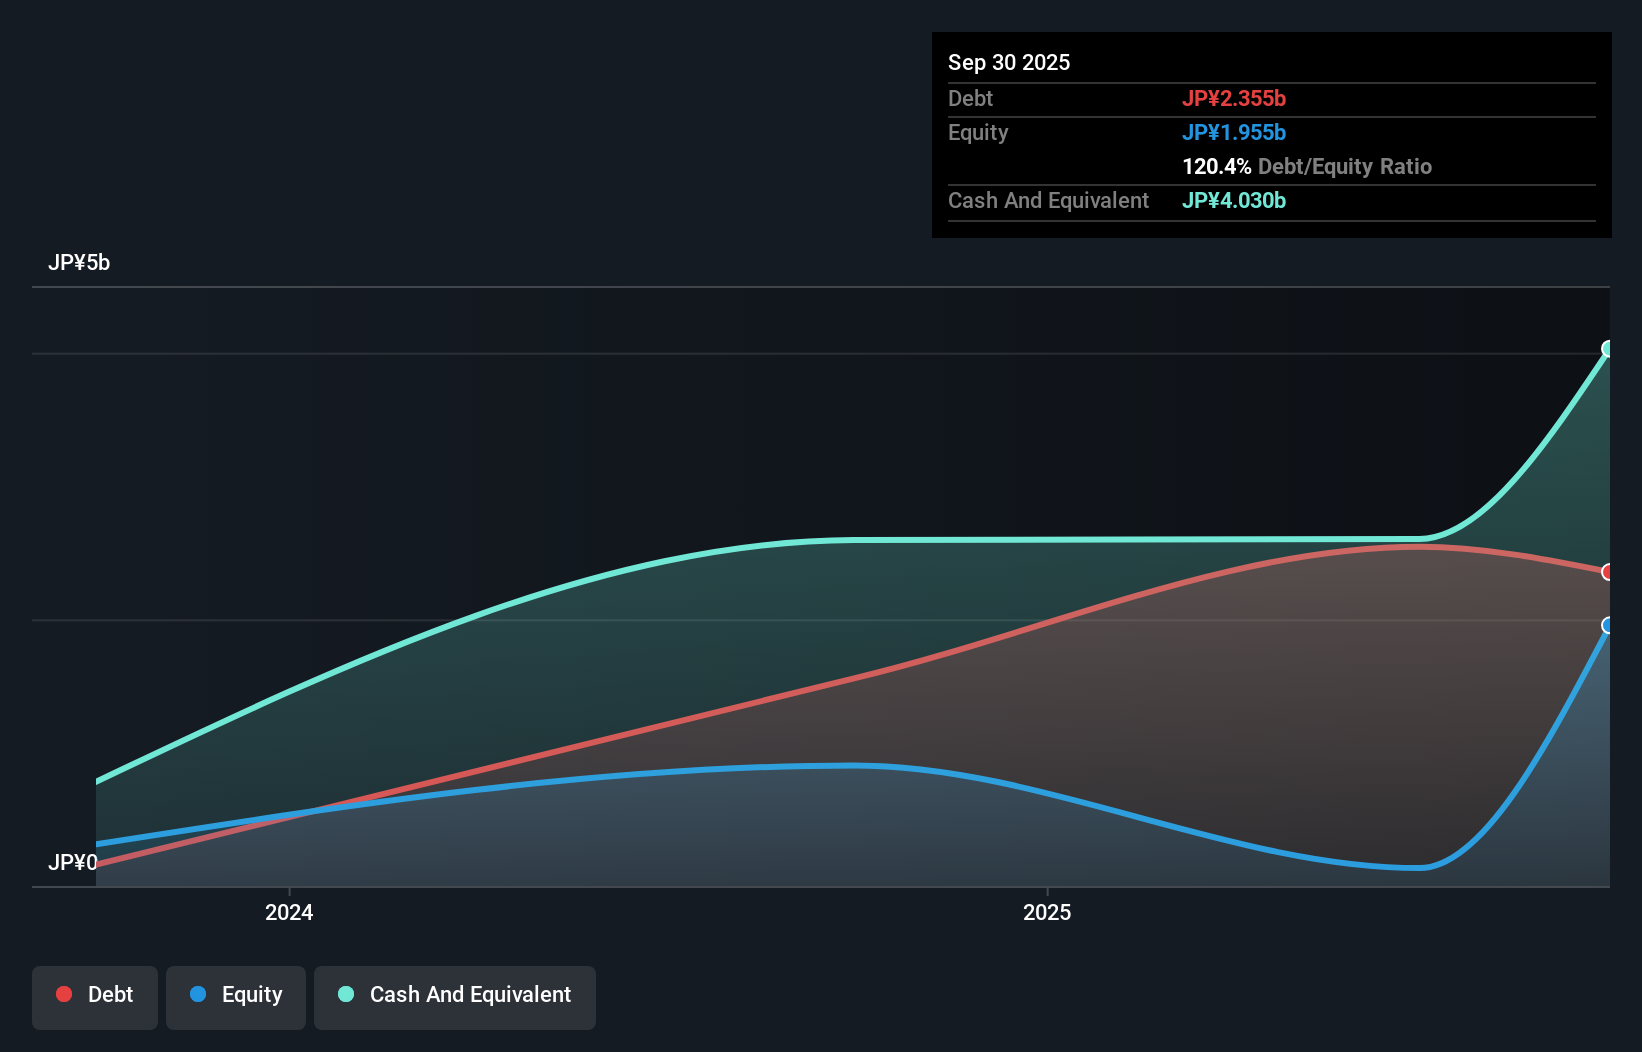Open details for the Debt/Equity Ratio row
Screen dimensions: 1642x1052
coord(1307,166)
